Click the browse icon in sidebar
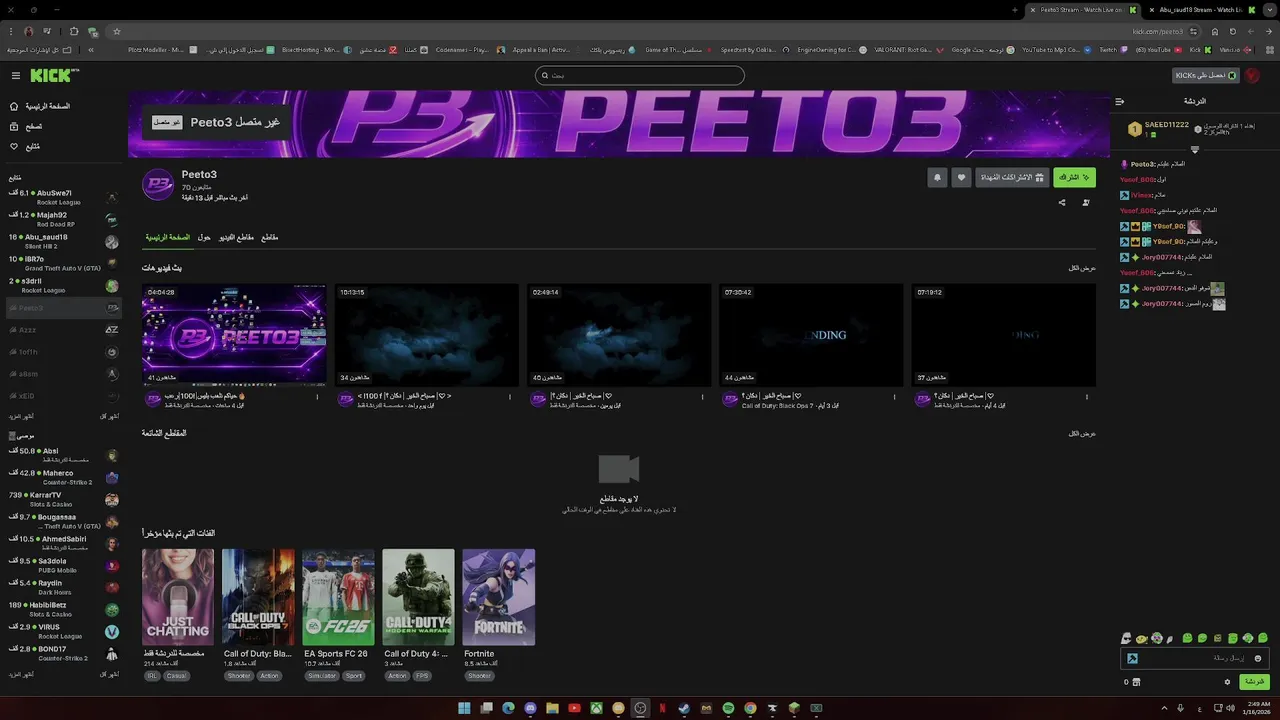The image size is (1280, 720). [14, 127]
